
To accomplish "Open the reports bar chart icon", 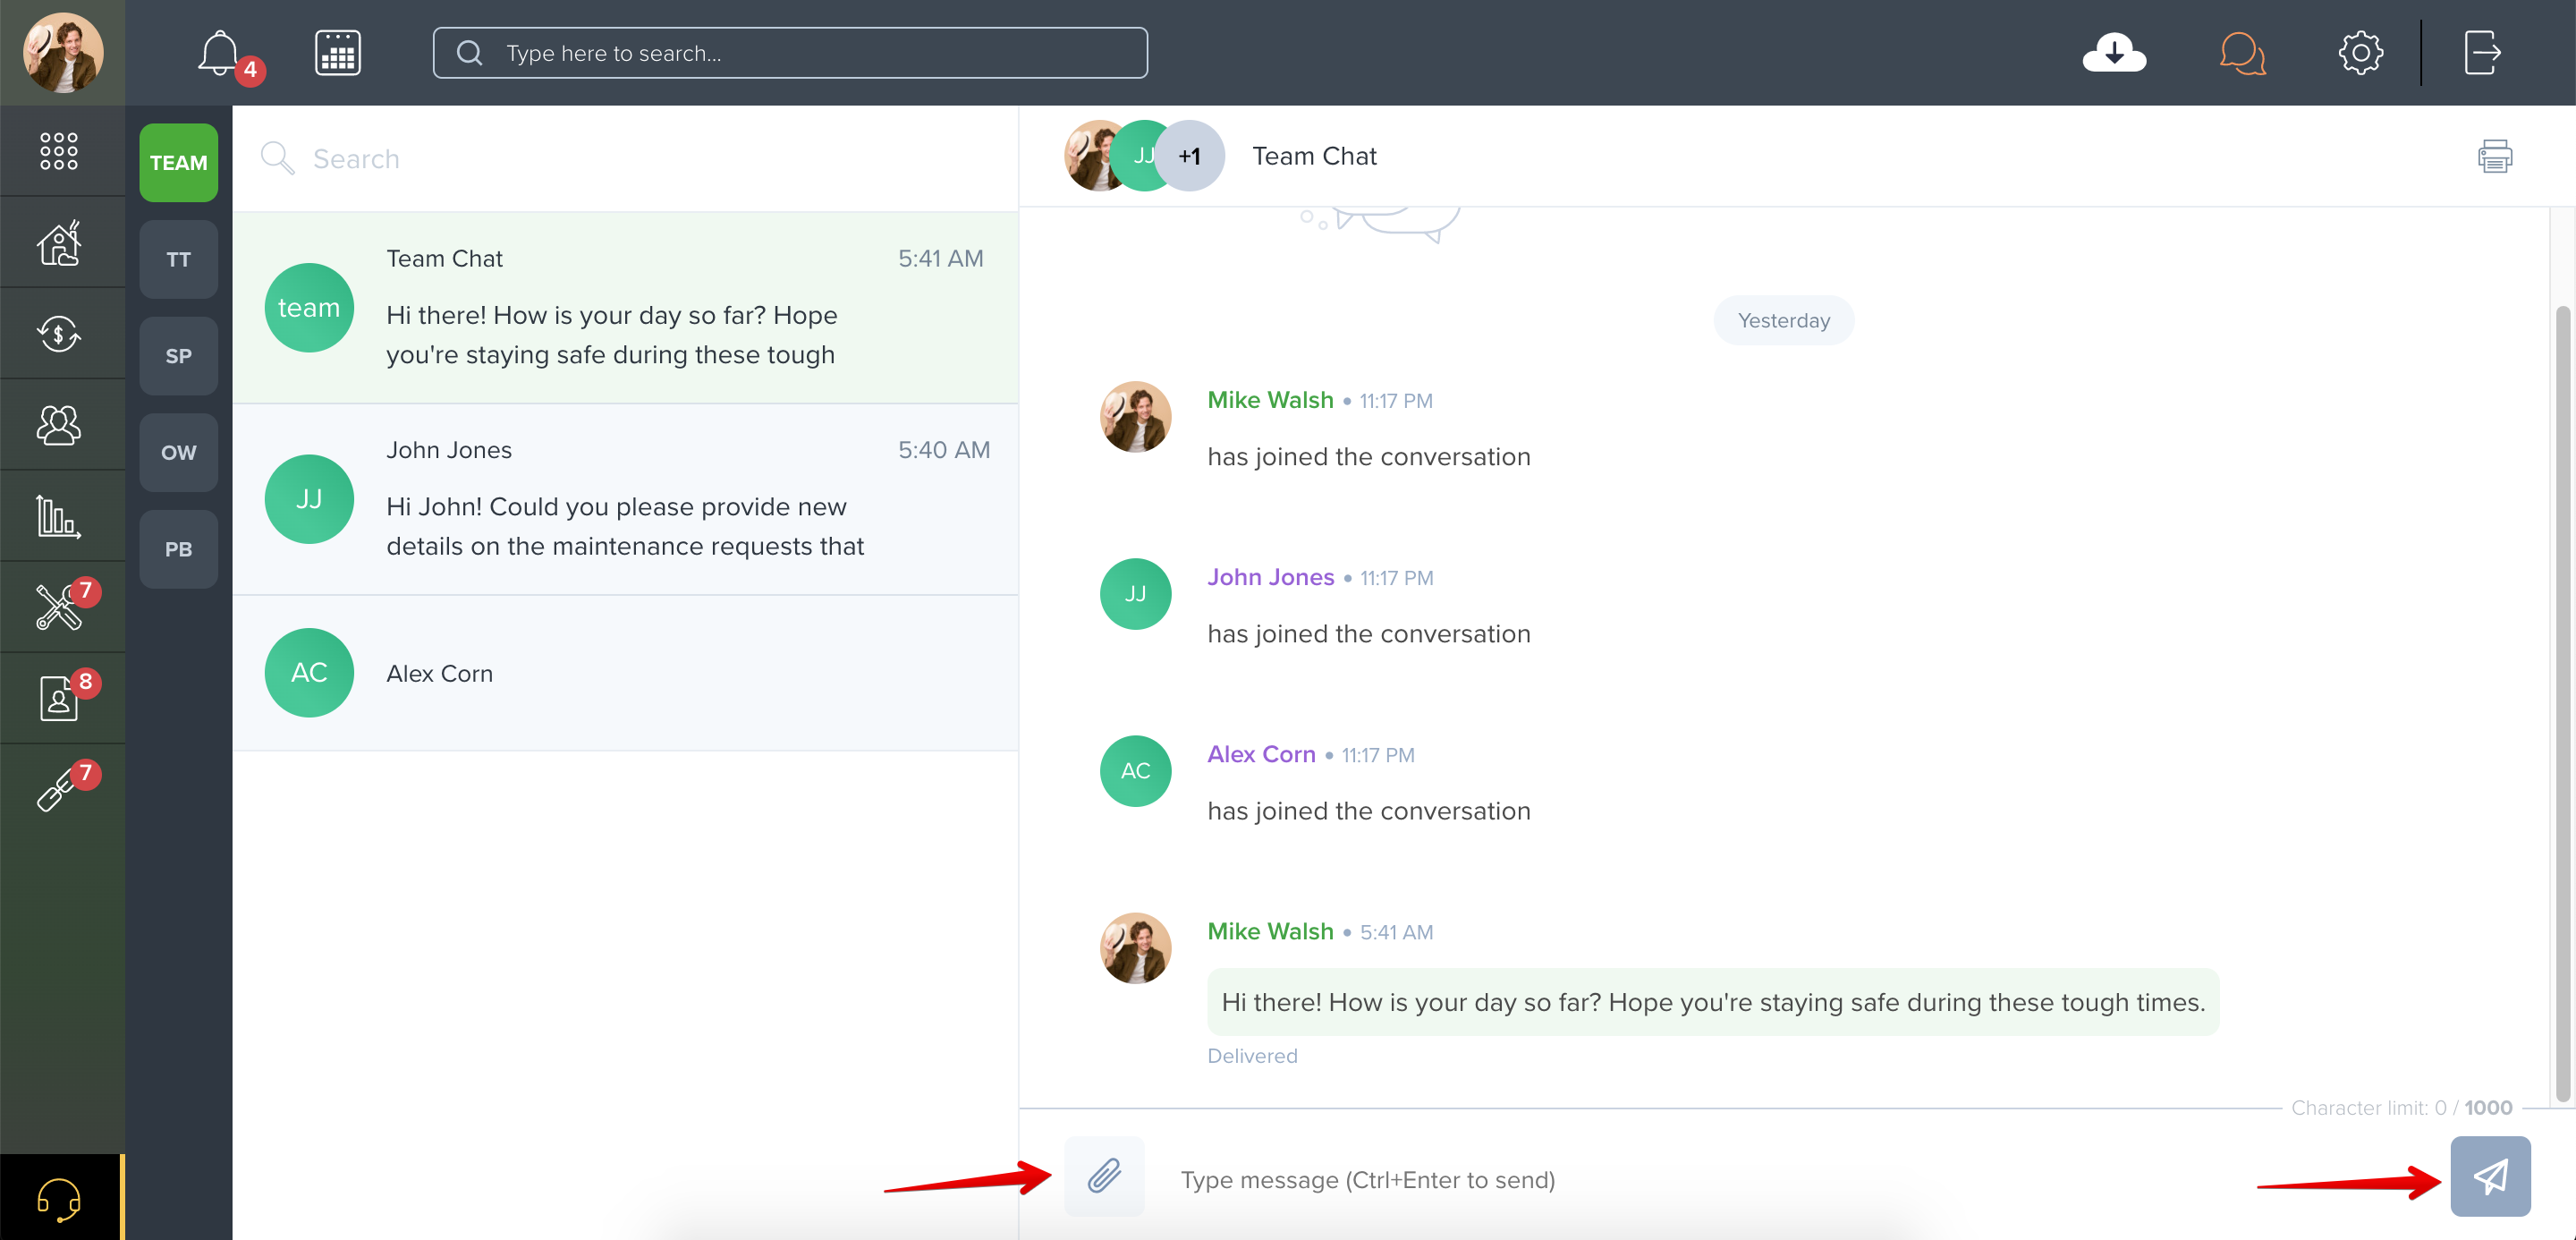I will (59, 516).
